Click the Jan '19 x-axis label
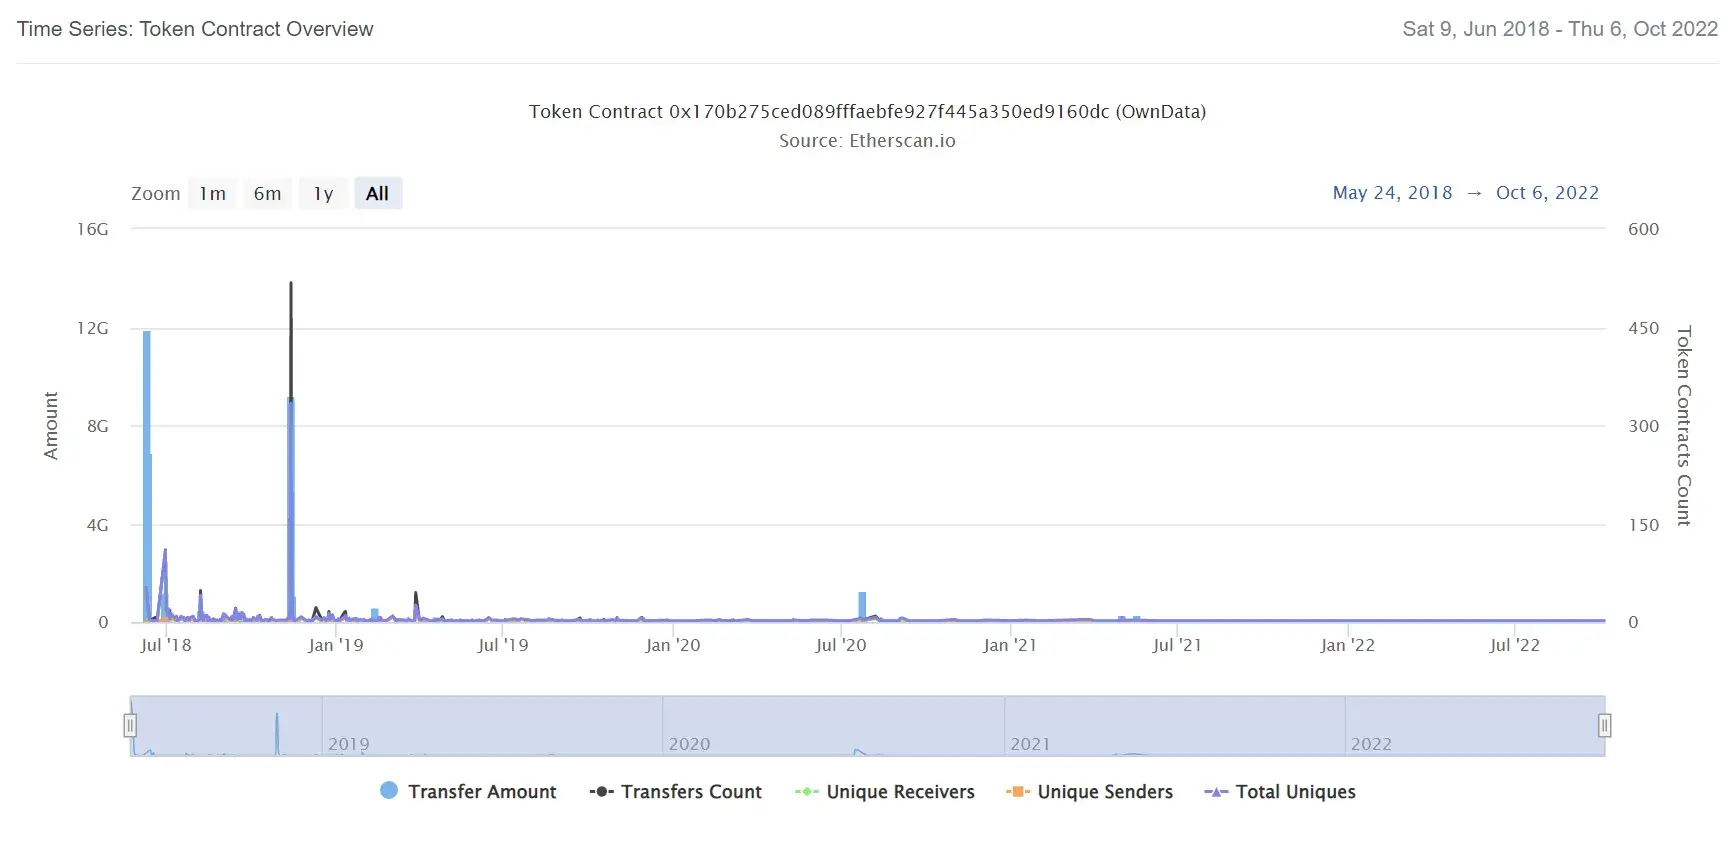Image resolution: width=1729 pixels, height=847 pixels. [x=335, y=645]
